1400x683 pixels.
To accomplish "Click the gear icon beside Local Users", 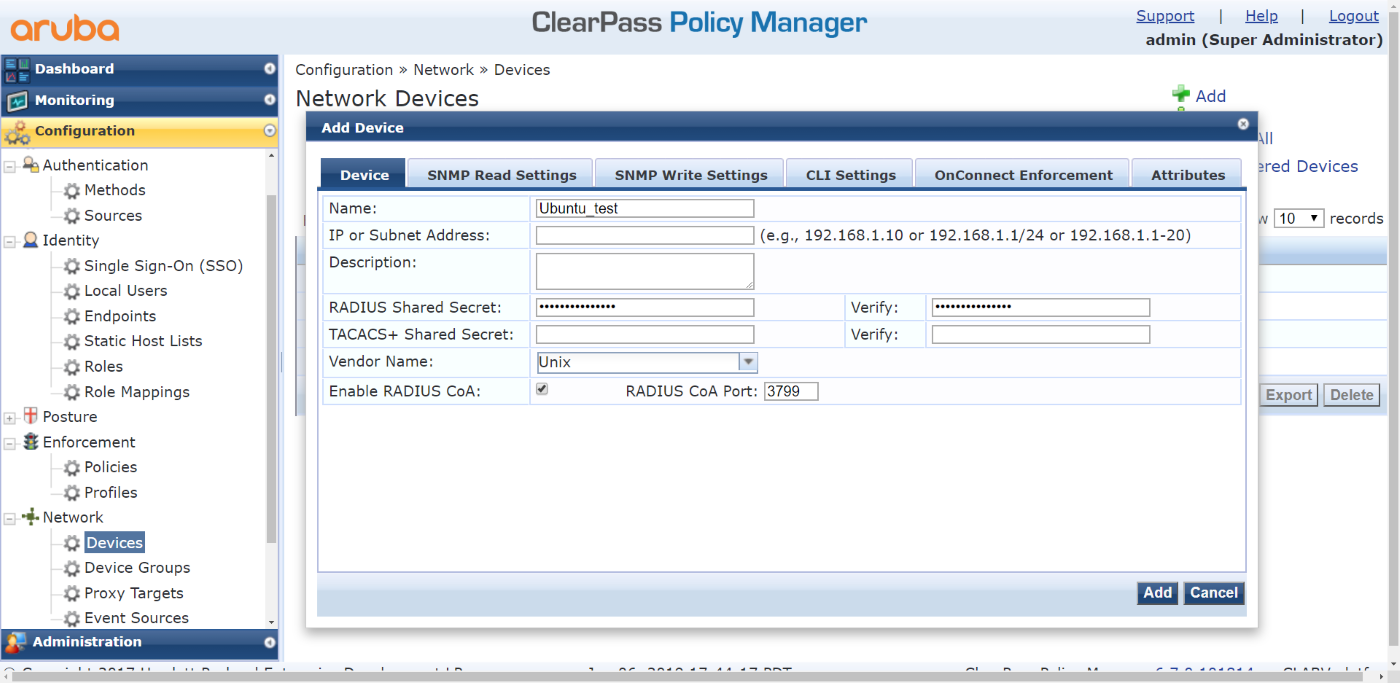I will tap(72, 291).
